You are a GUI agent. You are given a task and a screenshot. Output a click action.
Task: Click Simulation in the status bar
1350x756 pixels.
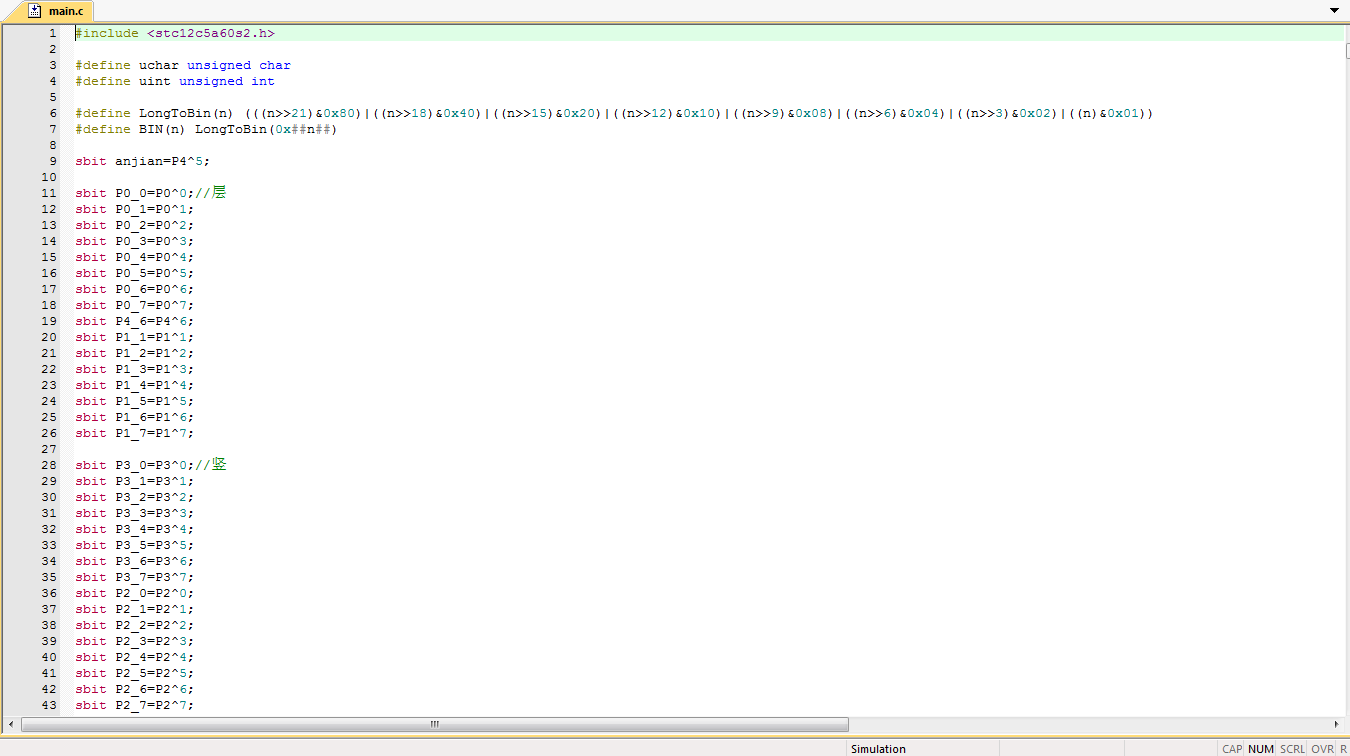878,748
